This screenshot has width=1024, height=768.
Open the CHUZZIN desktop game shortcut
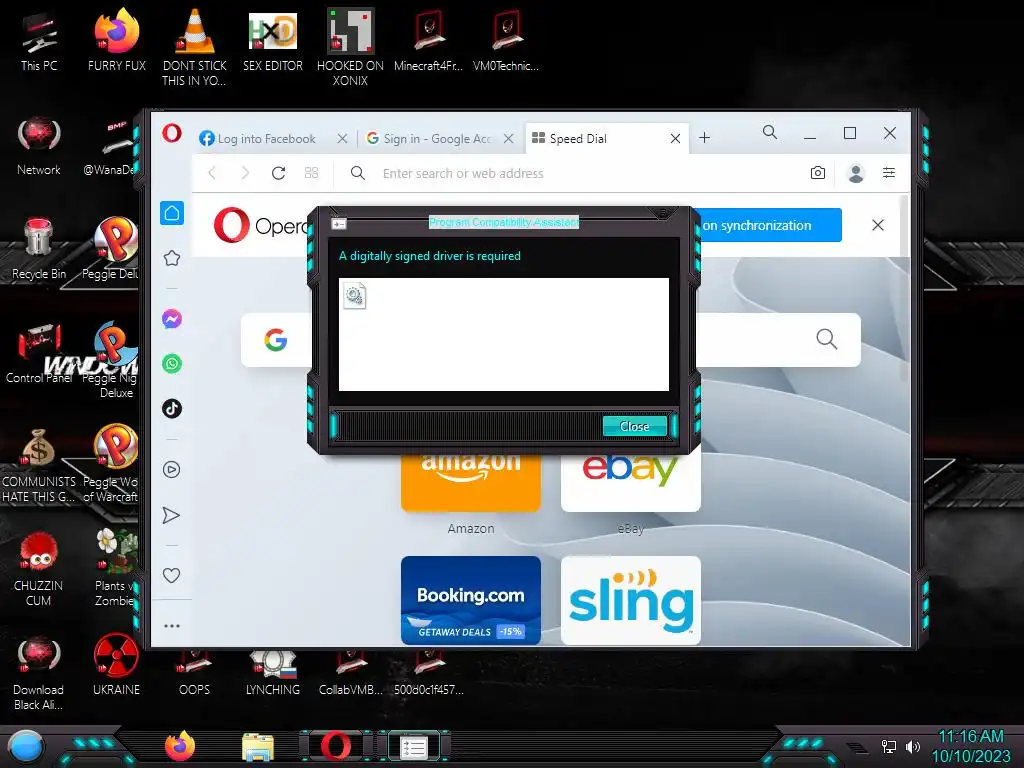point(39,569)
